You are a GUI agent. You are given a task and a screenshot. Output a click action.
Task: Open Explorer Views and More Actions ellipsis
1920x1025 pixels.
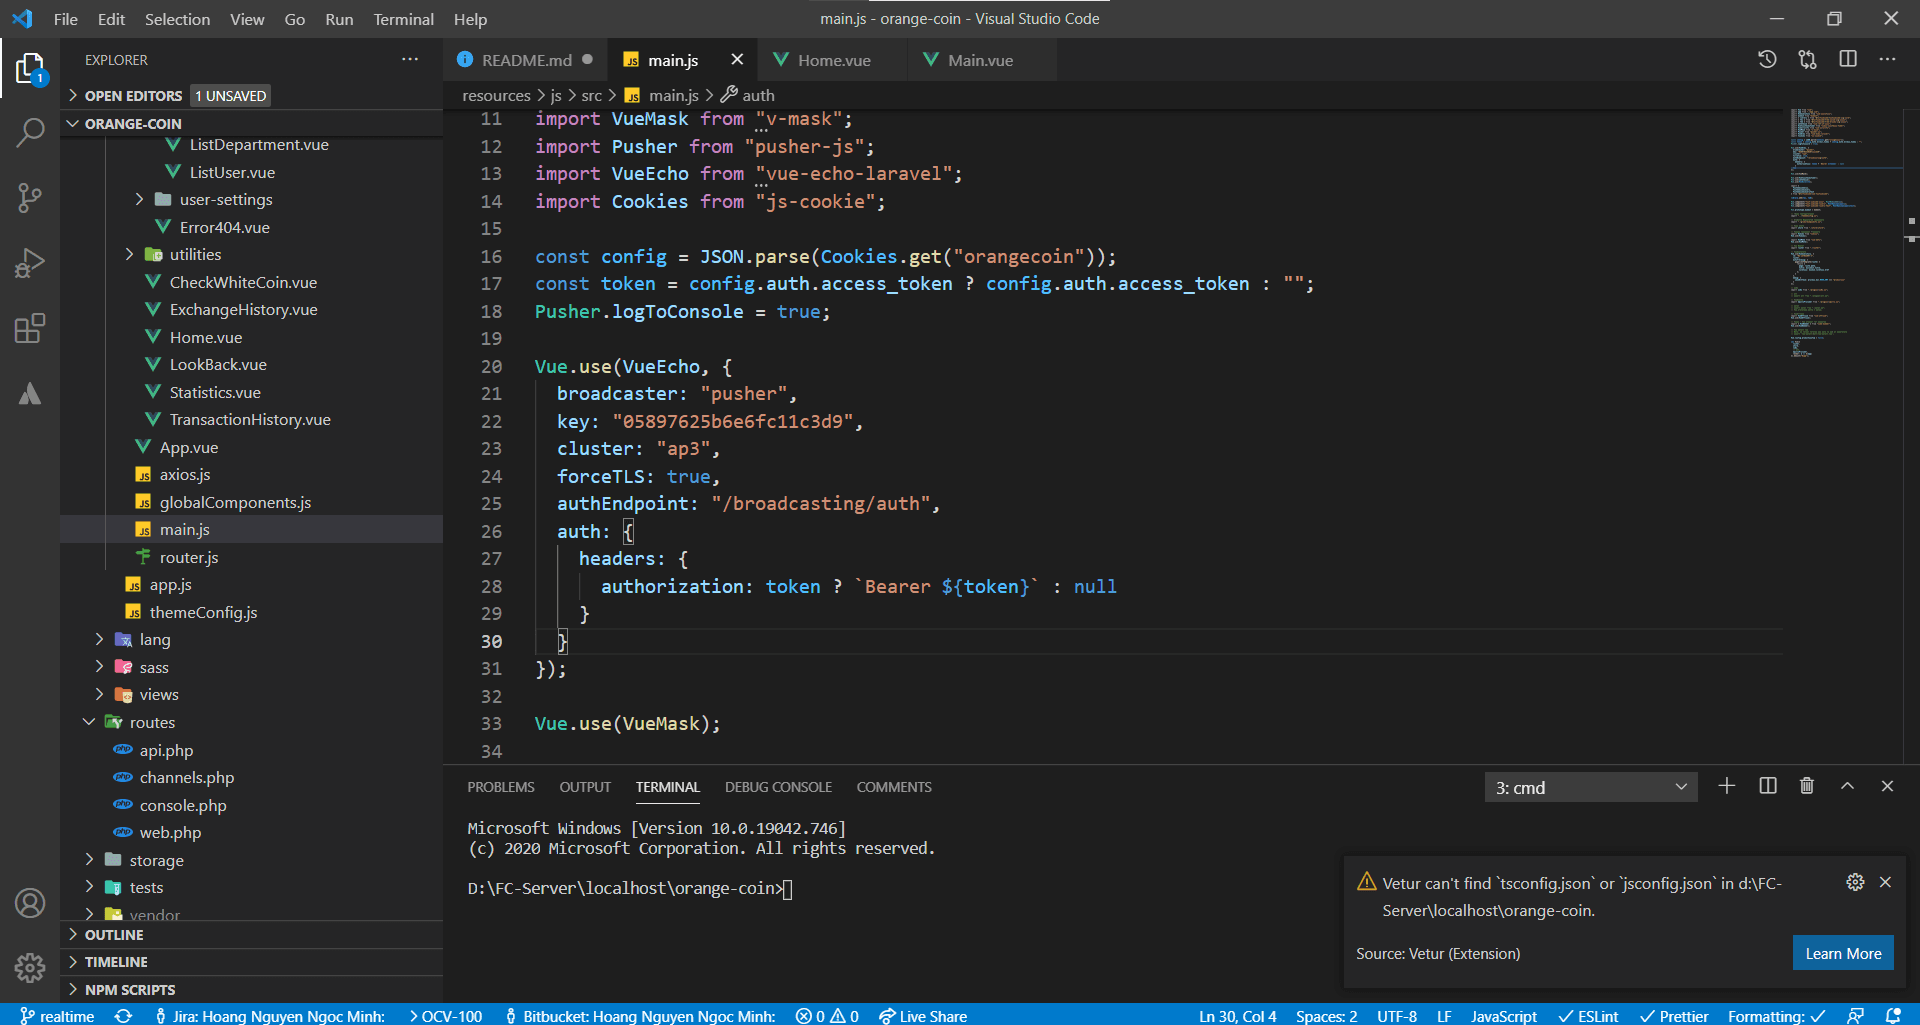[410, 60]
